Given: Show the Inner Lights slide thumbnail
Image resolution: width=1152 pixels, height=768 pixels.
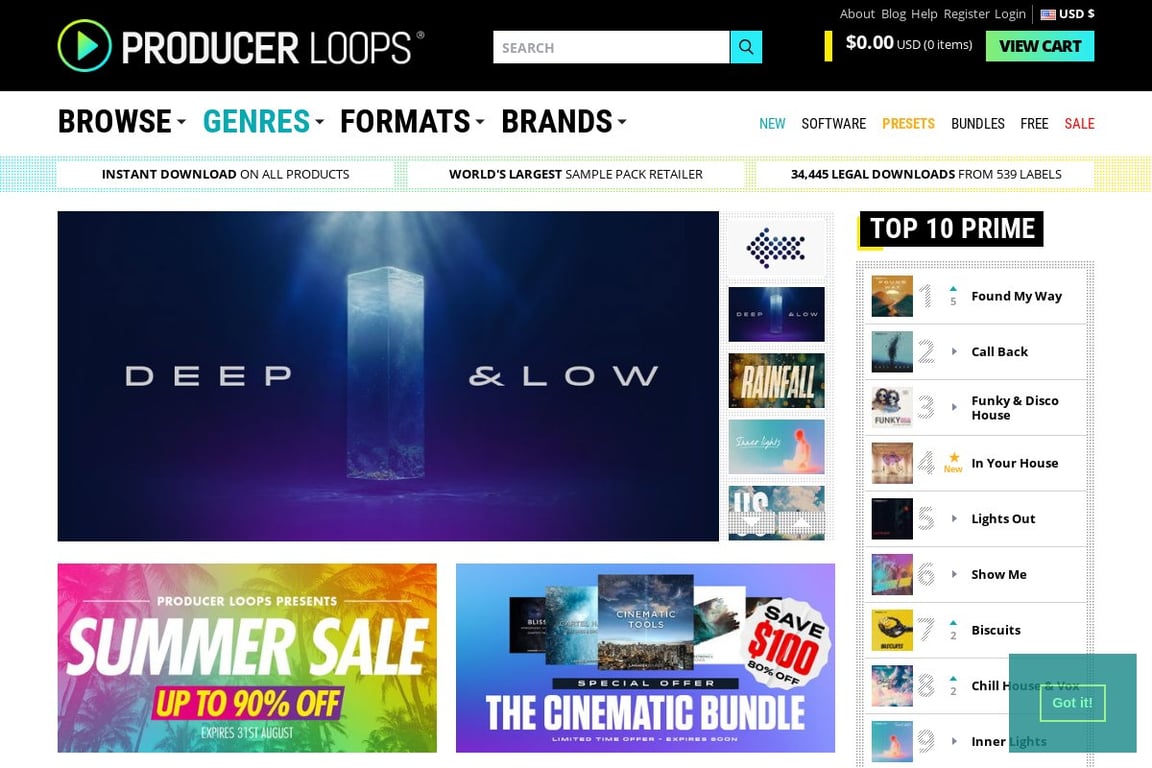Looking at the screenshot, I should click(776, 447).
